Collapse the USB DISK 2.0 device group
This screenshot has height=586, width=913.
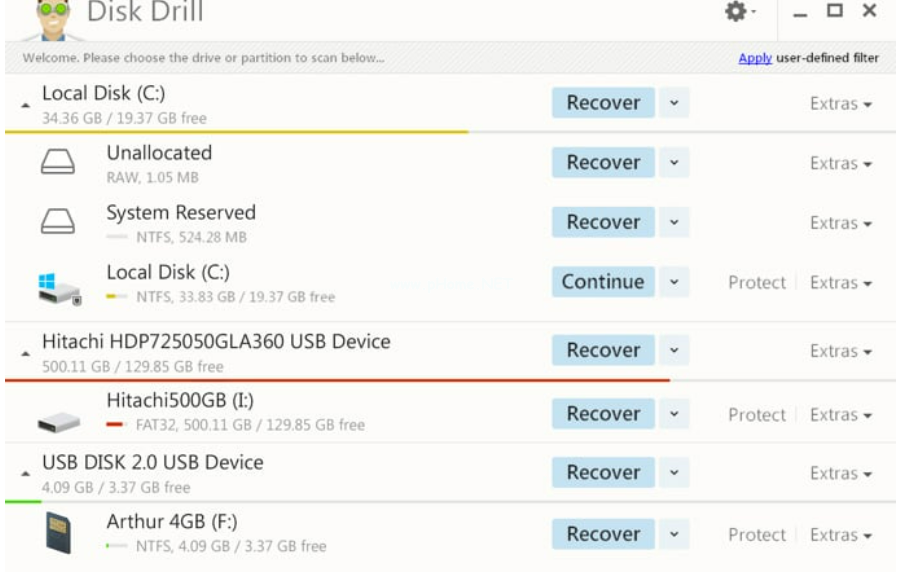pyautogui.click(x=26, y=474)
